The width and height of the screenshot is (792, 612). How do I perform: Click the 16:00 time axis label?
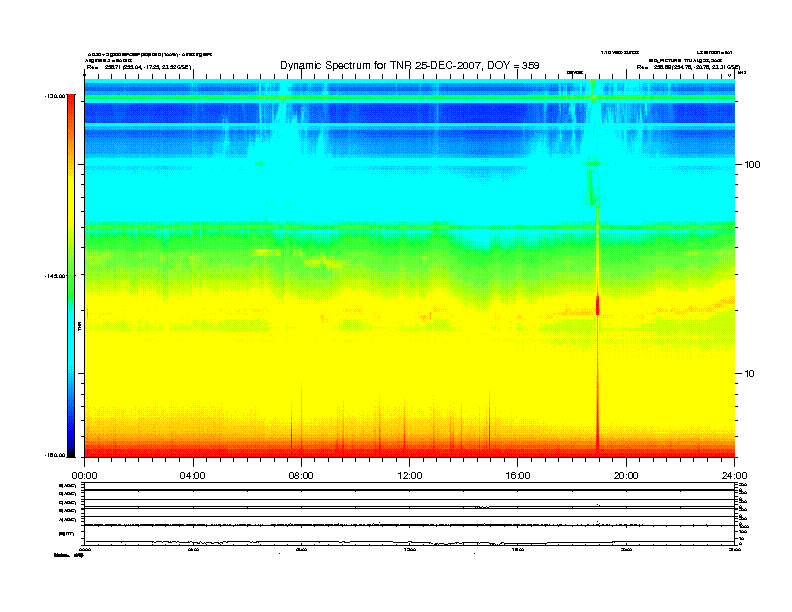(518, 476)
